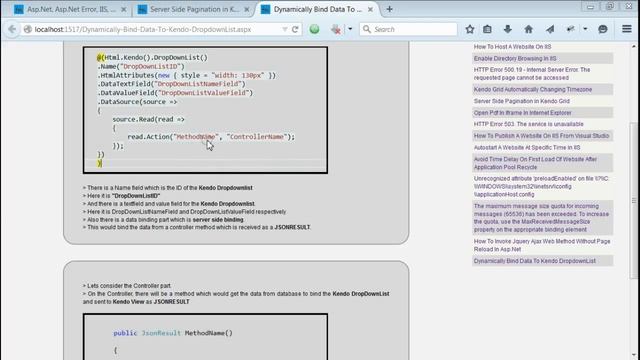Open maximum message size quota link
This screenshot has height=360, width=640.
(541, 218)
